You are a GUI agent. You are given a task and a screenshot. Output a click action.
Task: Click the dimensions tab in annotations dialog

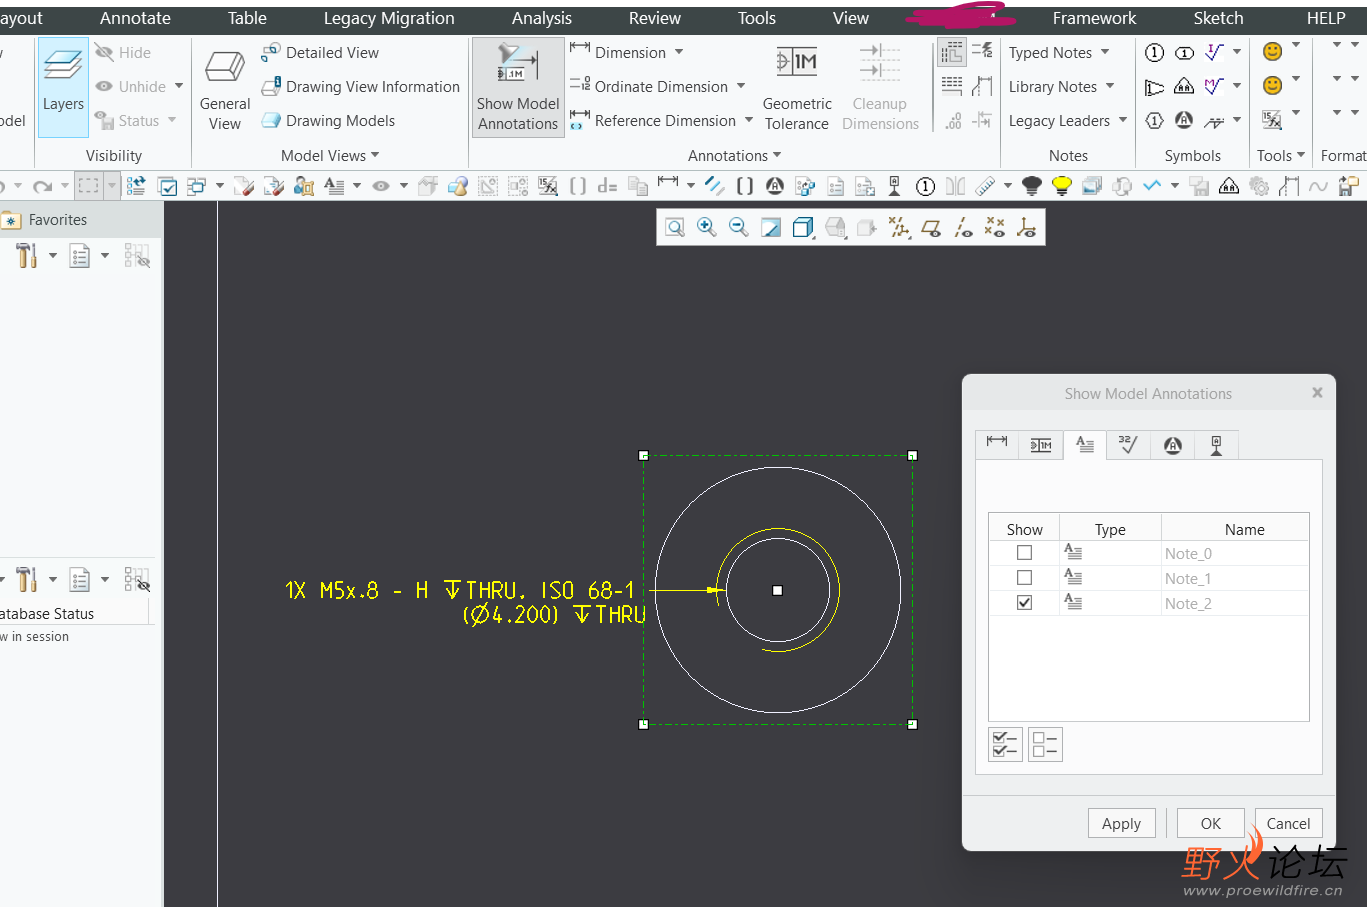point(997,445)
